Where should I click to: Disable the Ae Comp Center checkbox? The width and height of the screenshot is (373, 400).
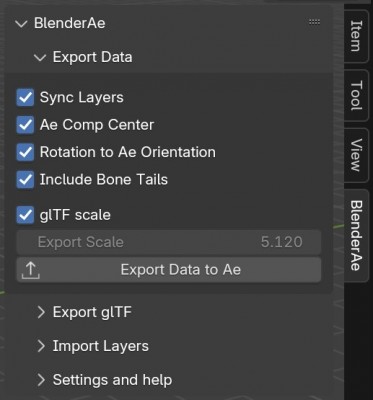(25, 125)
